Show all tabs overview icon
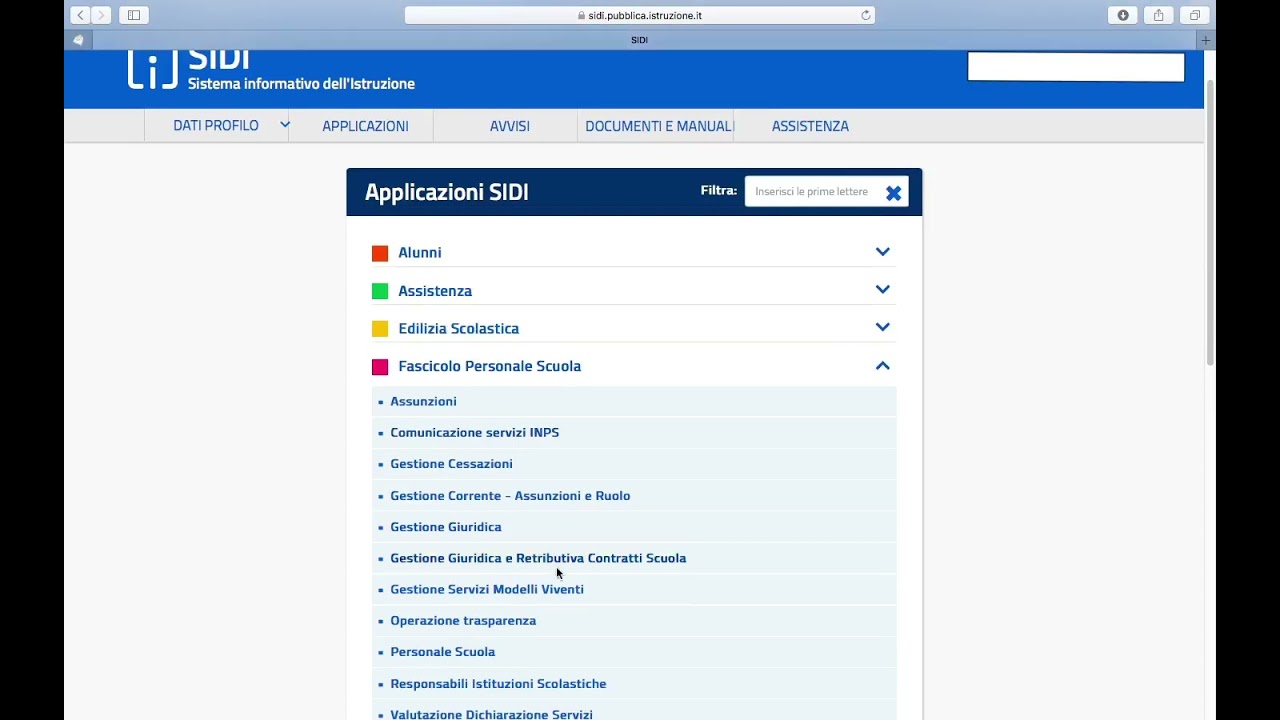 tap(1195, 15)
